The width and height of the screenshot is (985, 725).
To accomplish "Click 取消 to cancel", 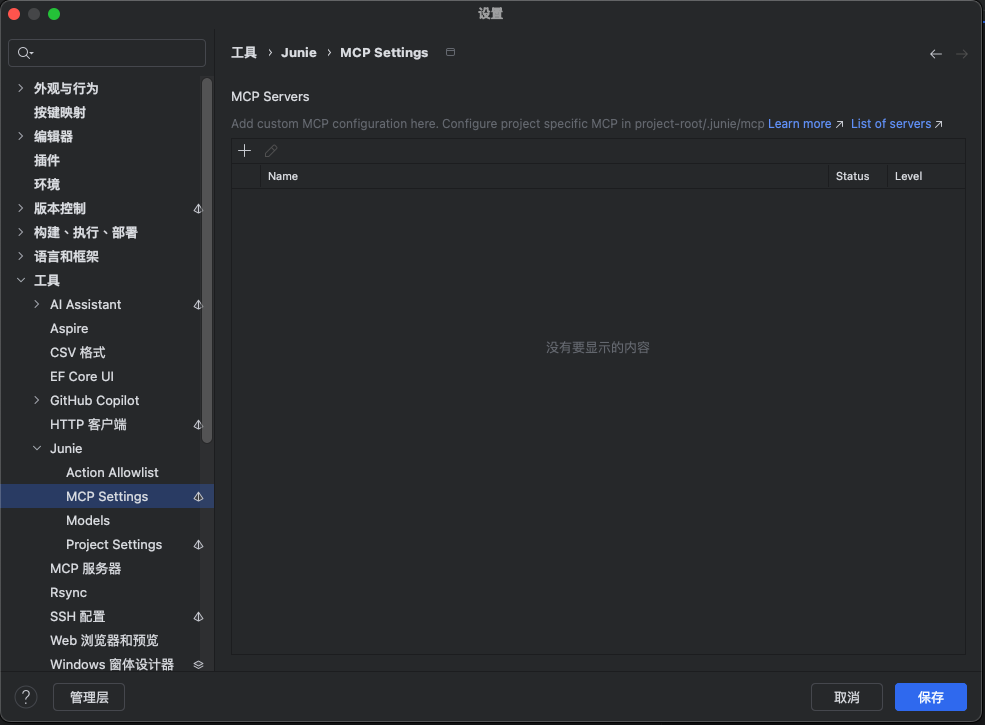I will (x=846, y=697).
